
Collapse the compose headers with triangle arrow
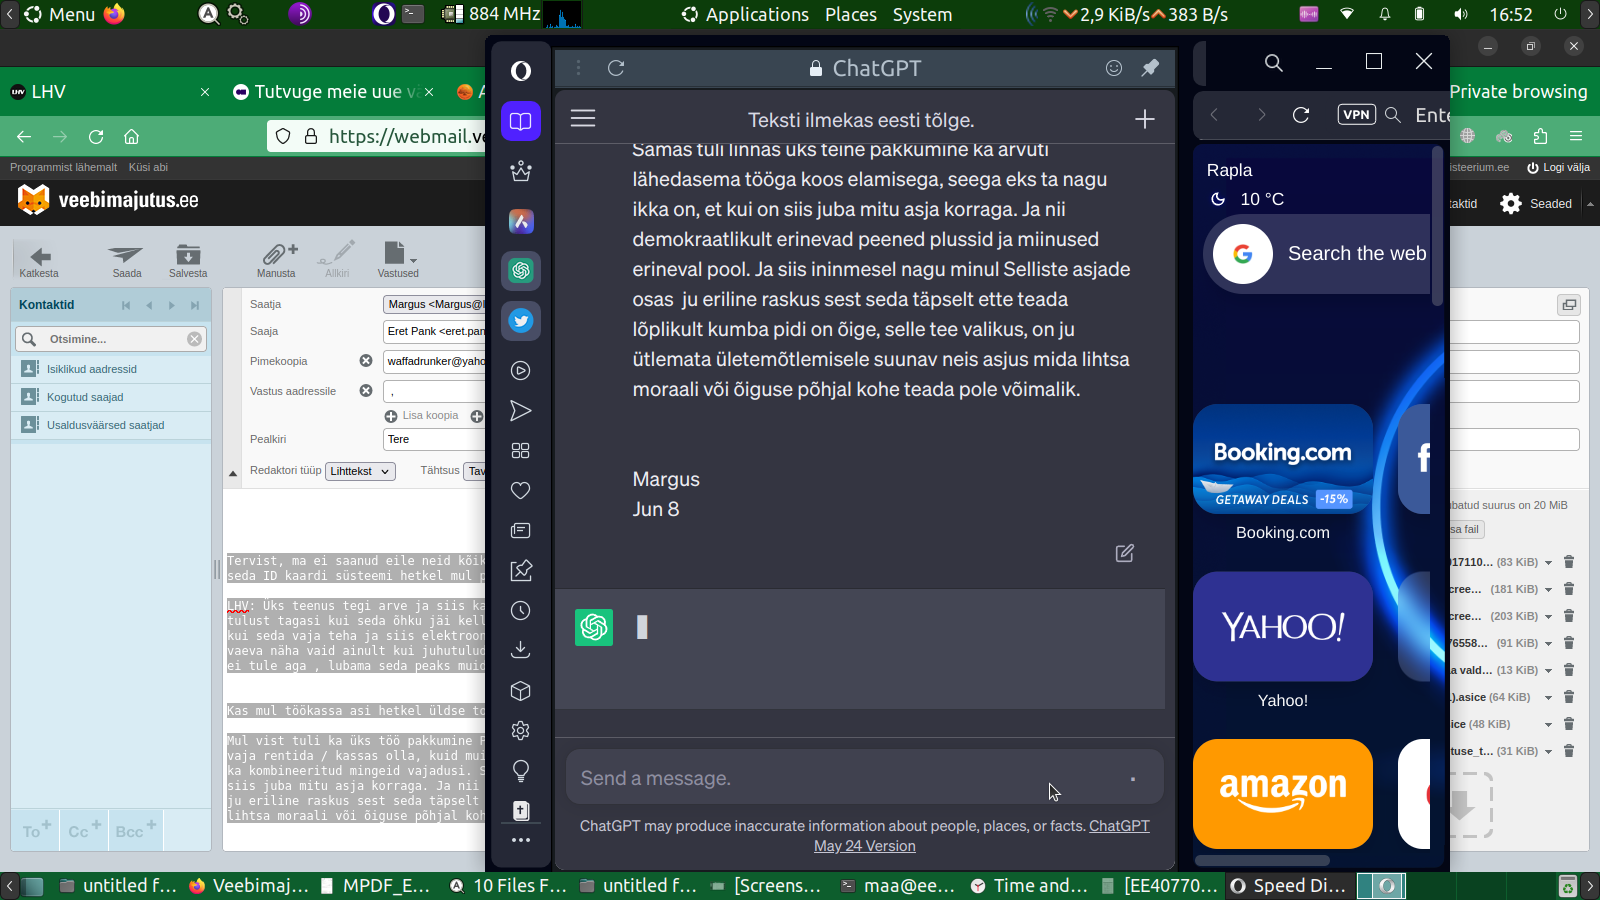click(233, 473)
